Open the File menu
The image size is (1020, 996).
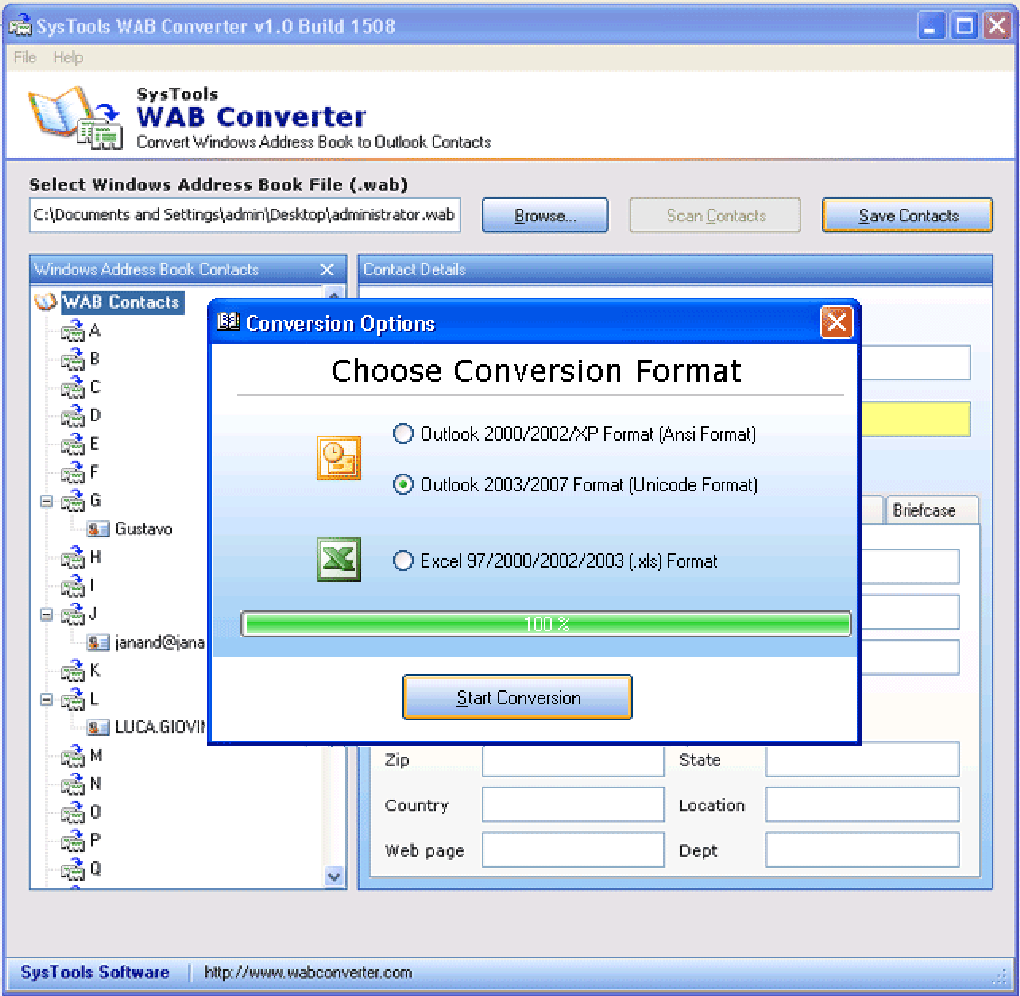click(25, 57)
